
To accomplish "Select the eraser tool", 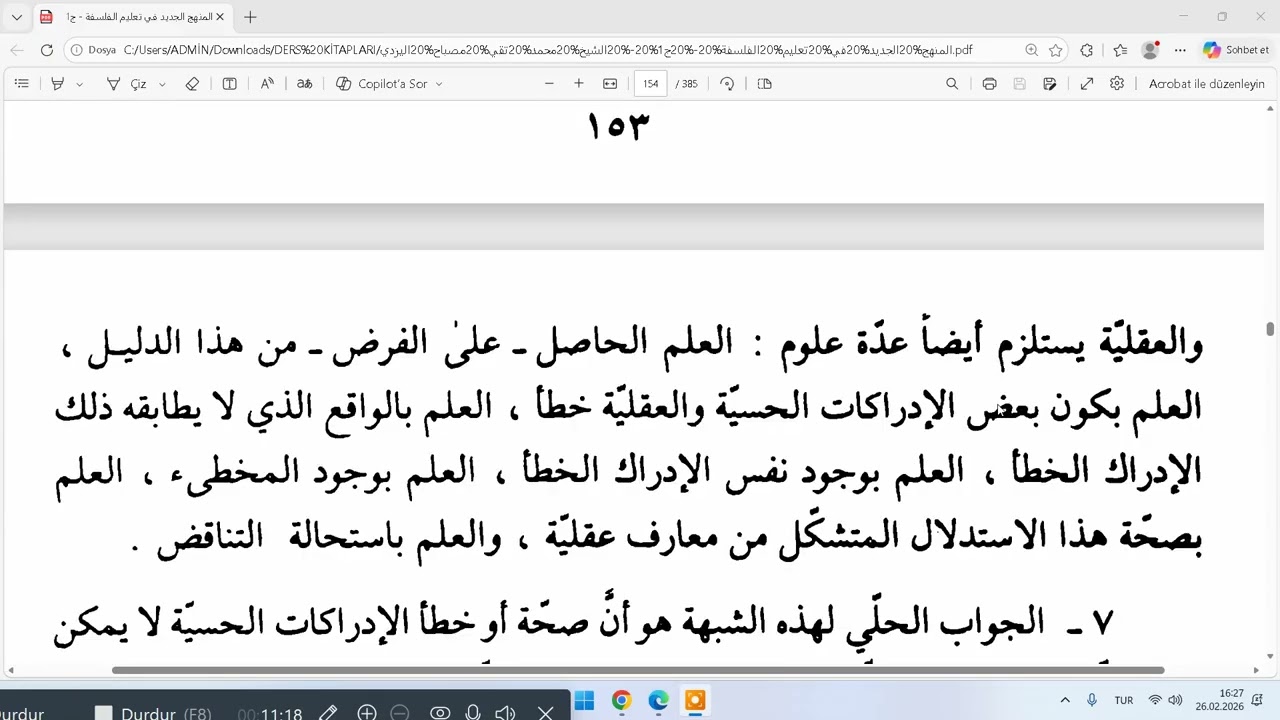I will (x=192, y=84).
